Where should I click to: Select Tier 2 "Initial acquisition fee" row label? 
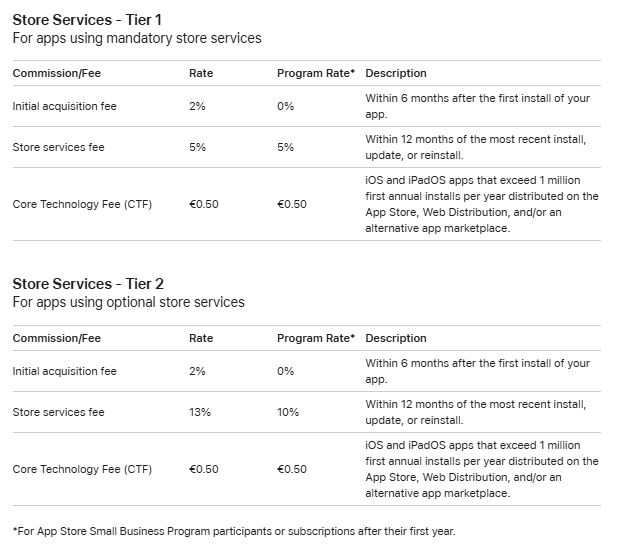[x=65, y=371]
